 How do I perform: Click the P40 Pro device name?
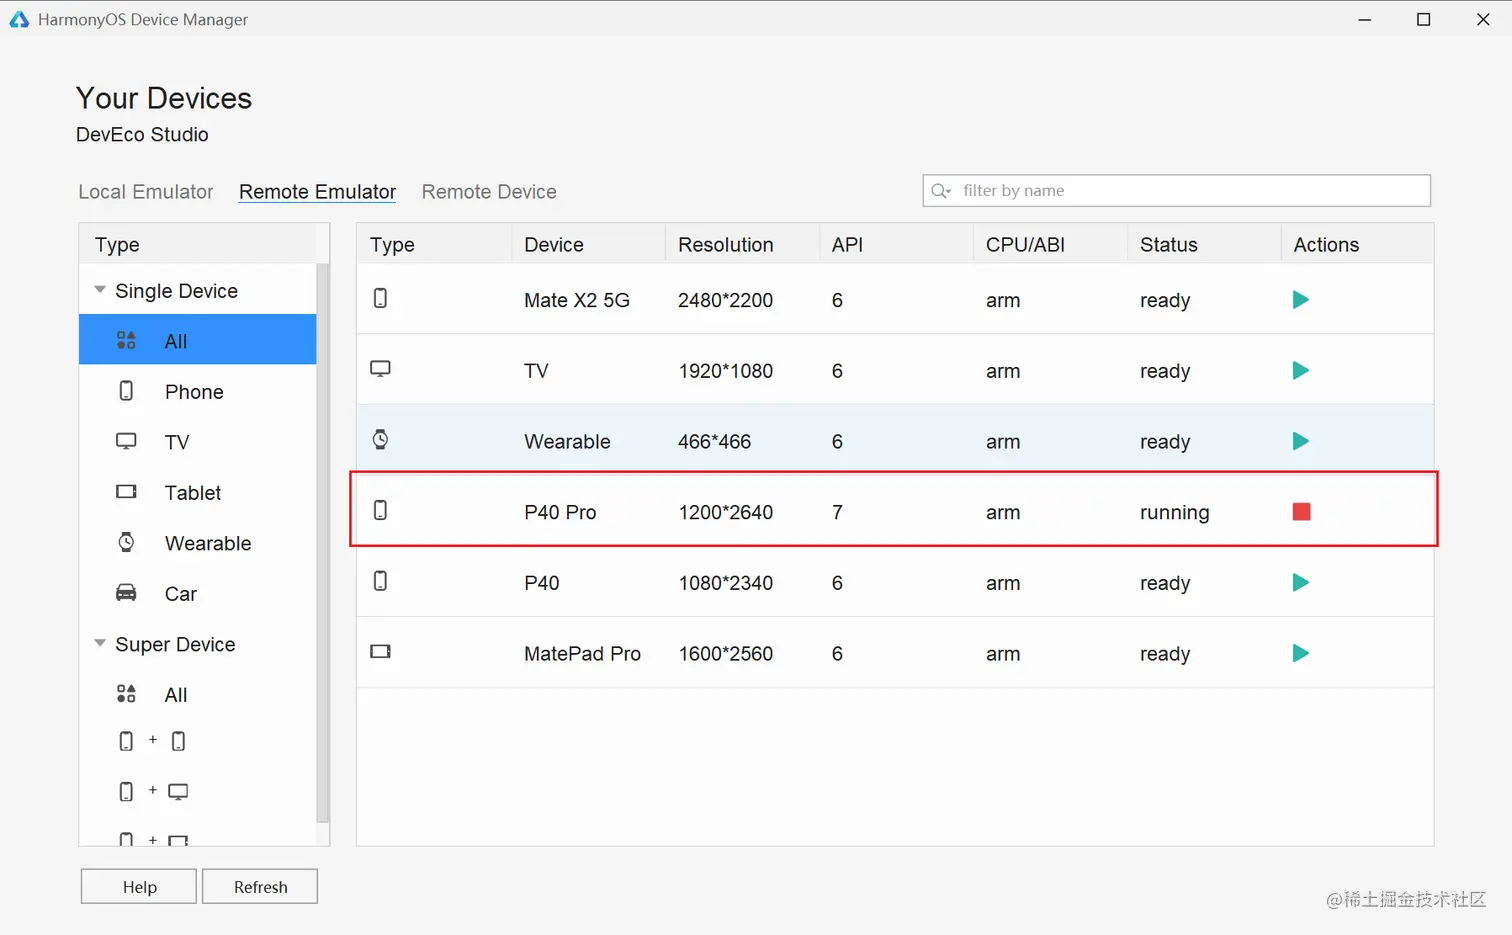tap(560, 512)
